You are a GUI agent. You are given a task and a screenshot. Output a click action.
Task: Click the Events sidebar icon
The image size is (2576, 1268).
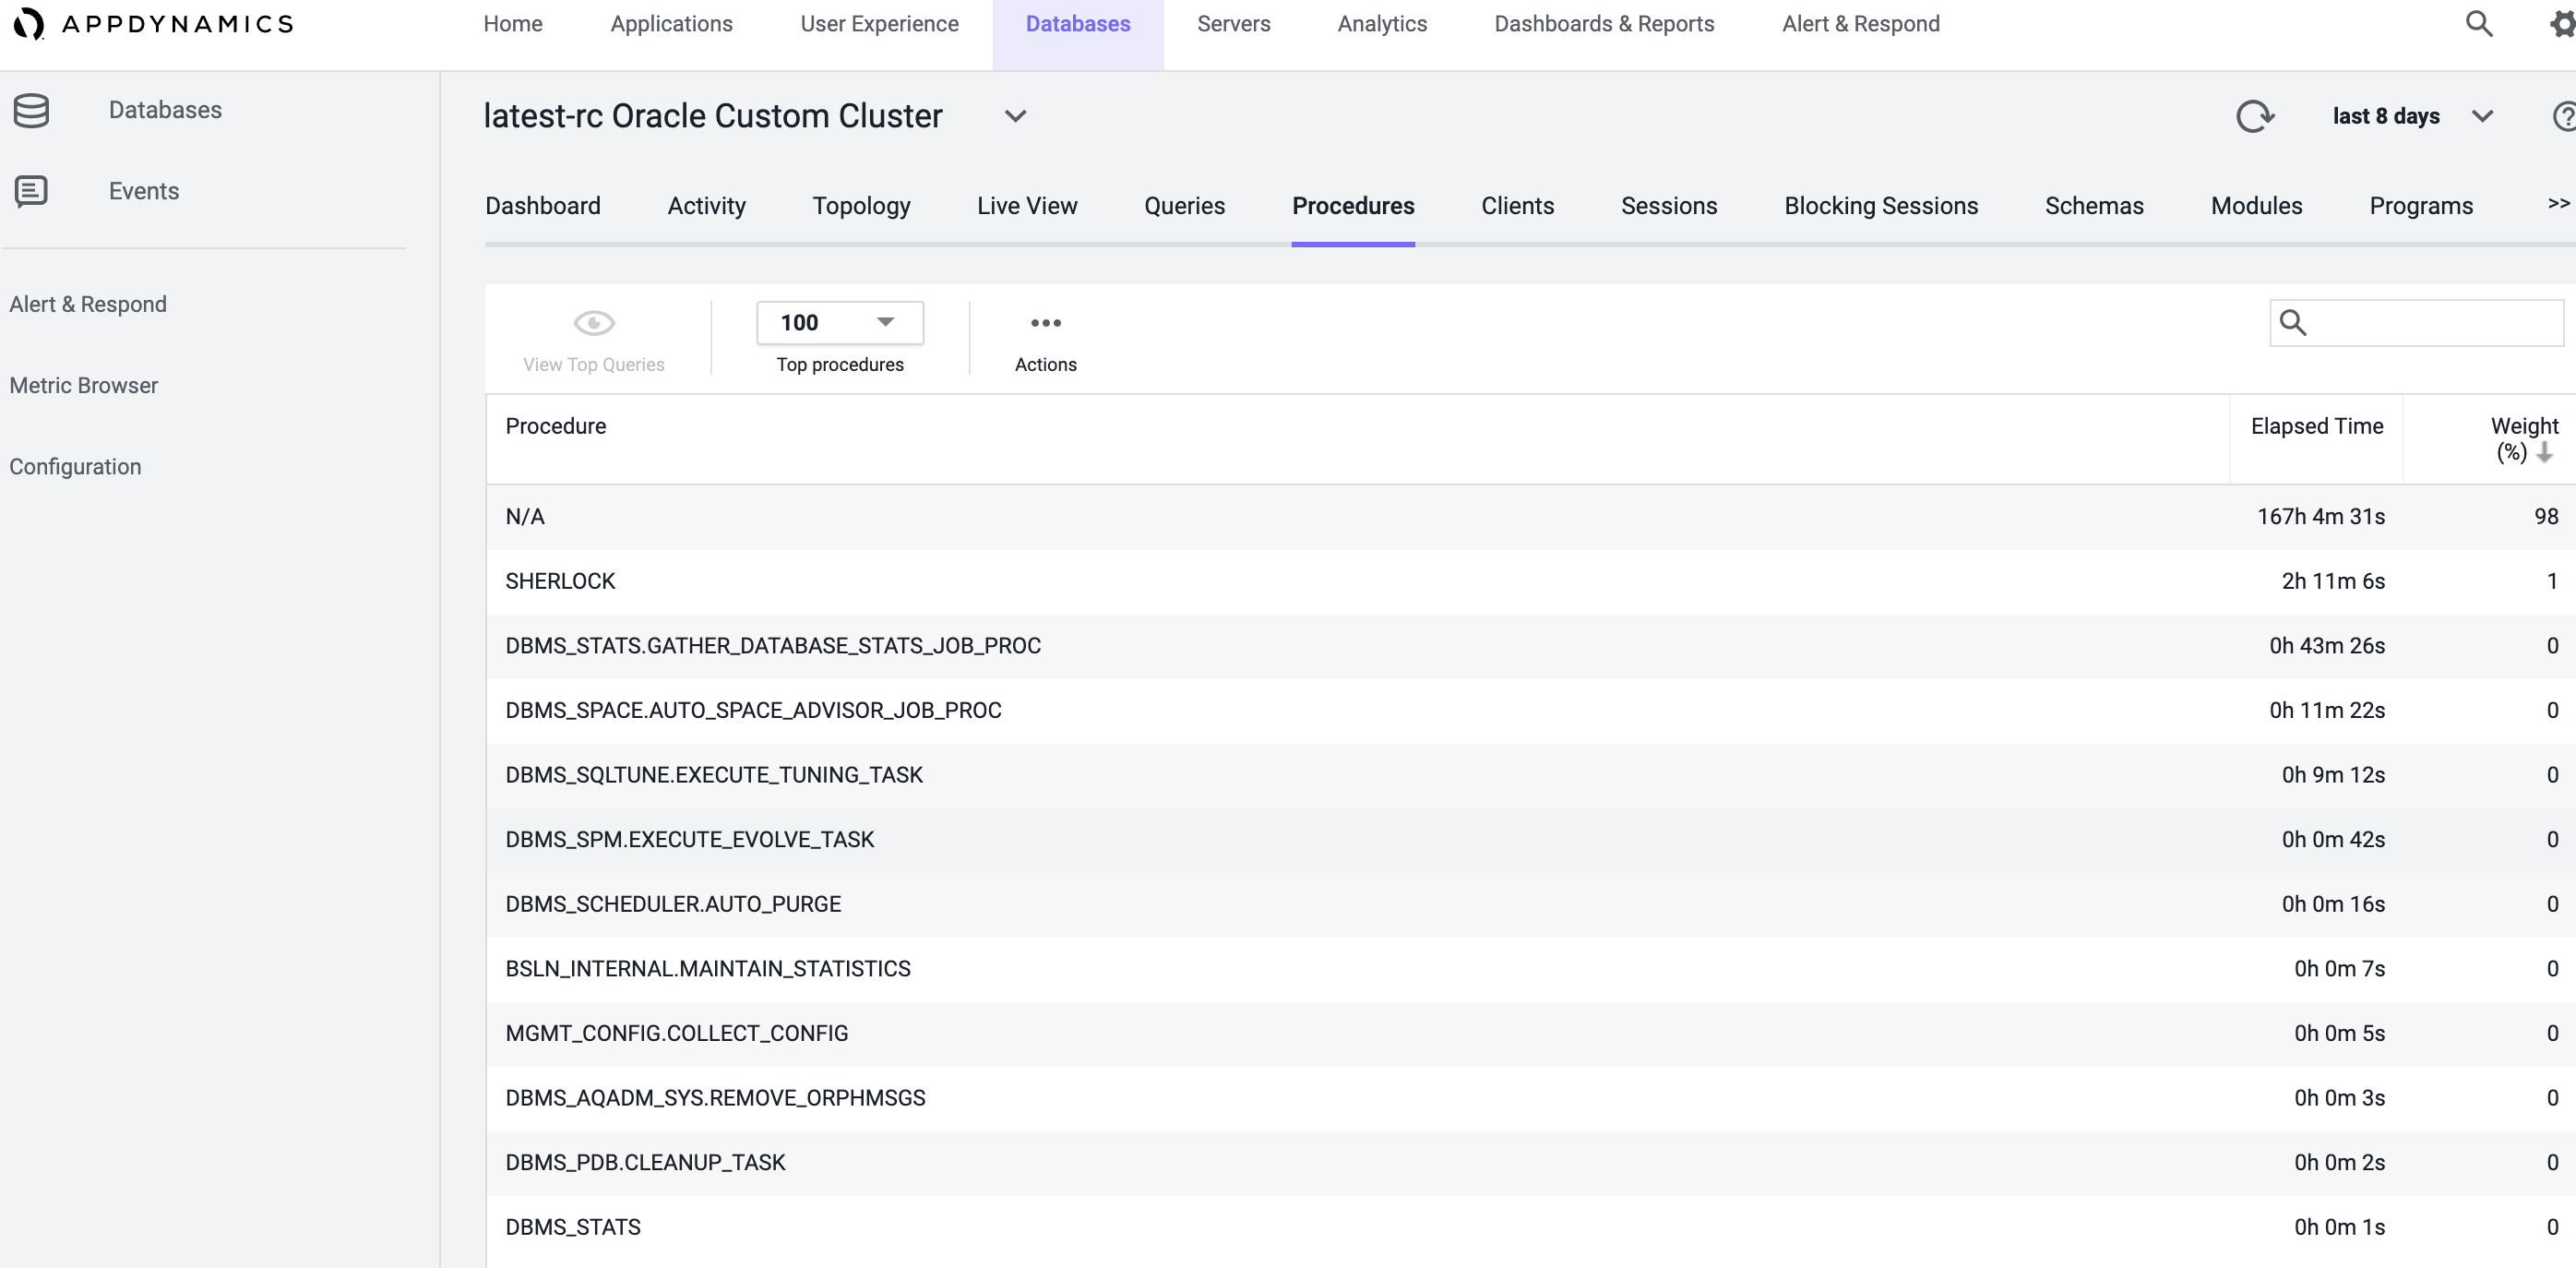31,191
